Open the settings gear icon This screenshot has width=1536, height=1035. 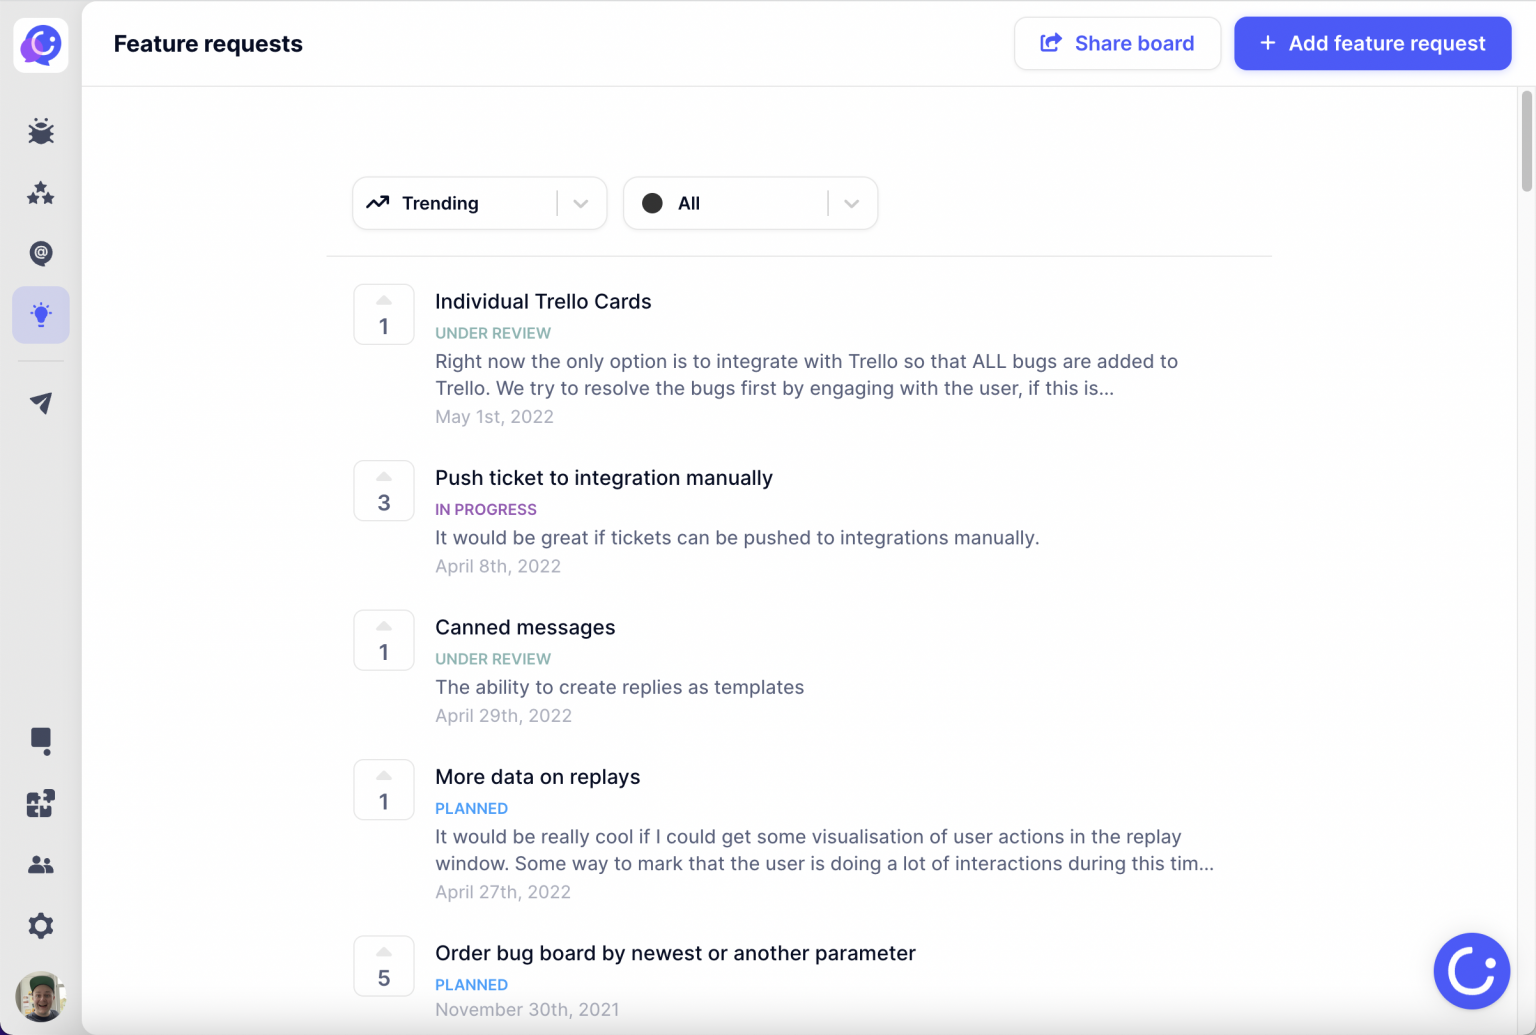coord(41,926)
